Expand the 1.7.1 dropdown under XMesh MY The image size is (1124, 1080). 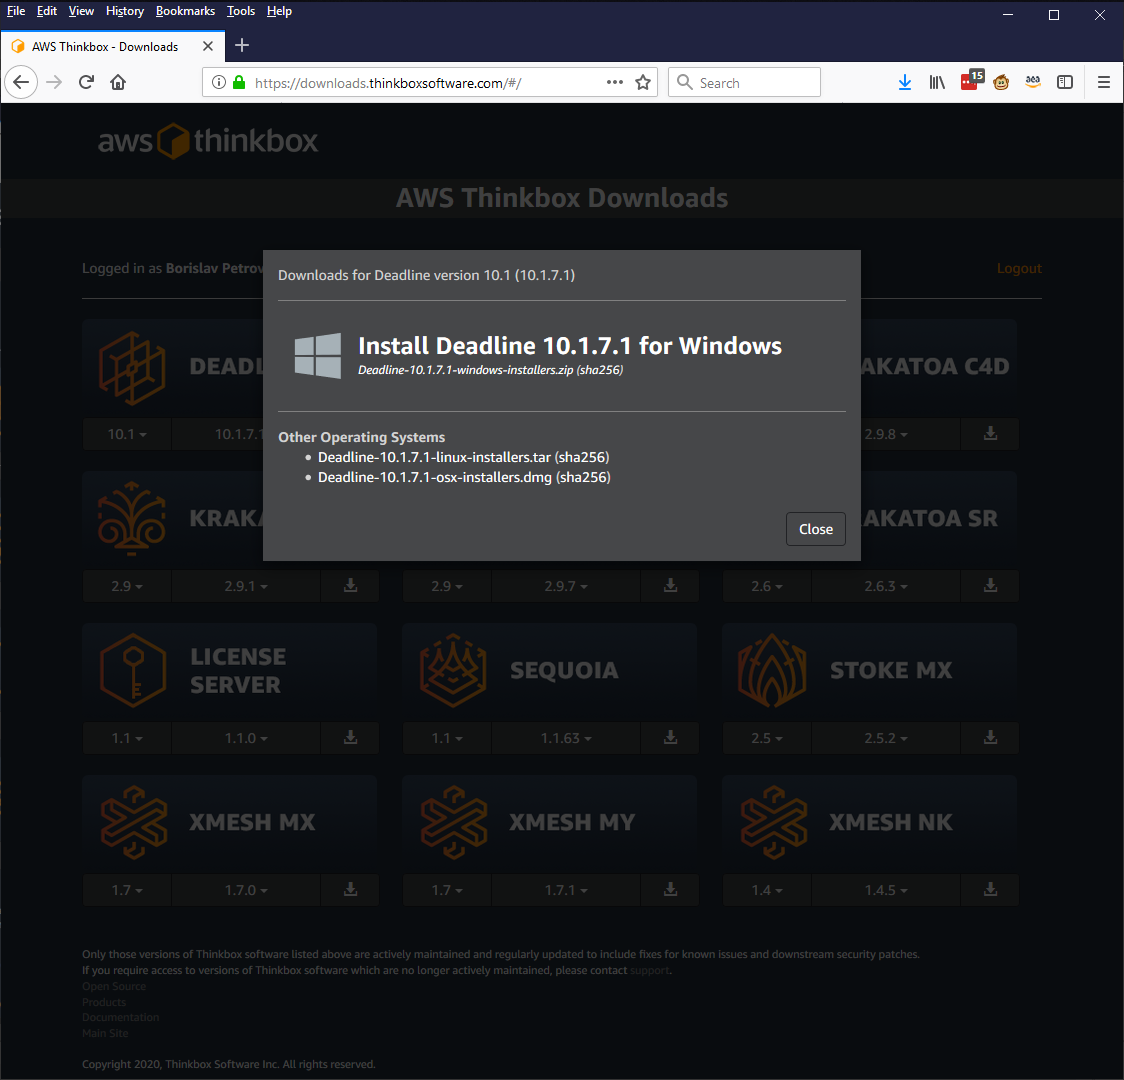coord(566,889)
